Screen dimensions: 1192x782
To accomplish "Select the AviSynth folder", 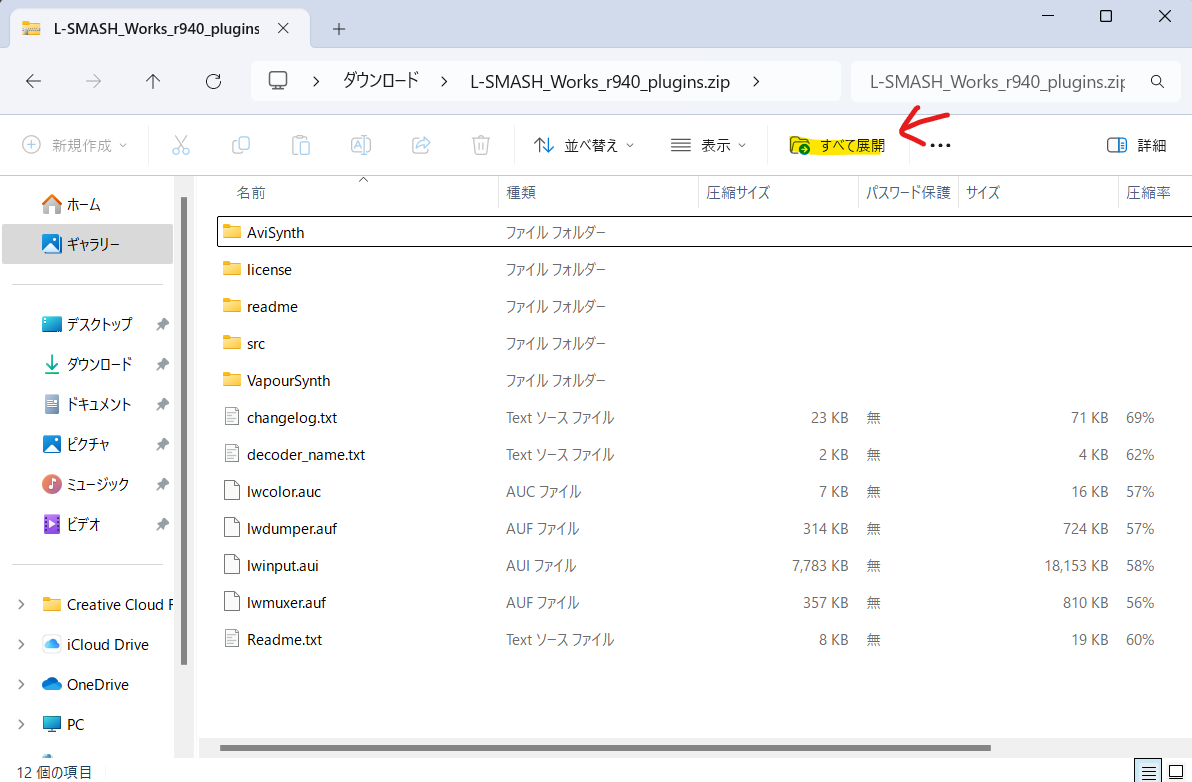I will [x=704, y=233].
